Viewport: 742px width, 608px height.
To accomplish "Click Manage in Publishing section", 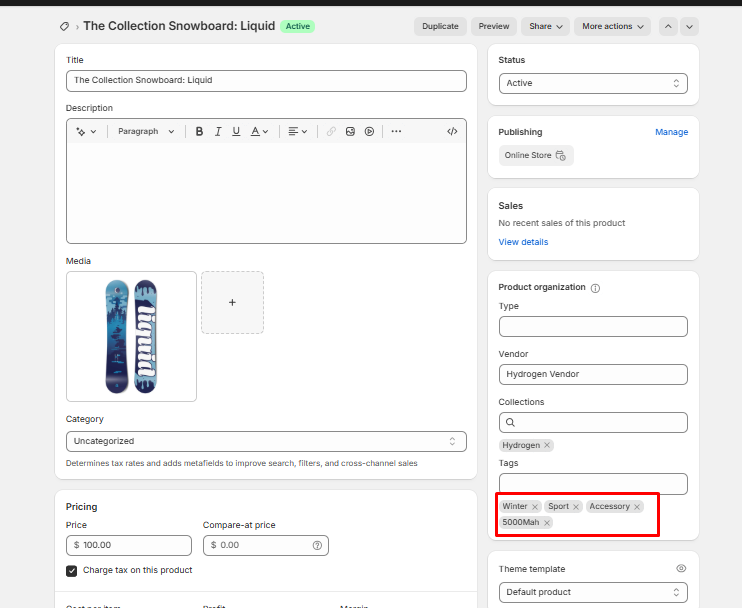I will pyautogui.click(x=671, y=132).
